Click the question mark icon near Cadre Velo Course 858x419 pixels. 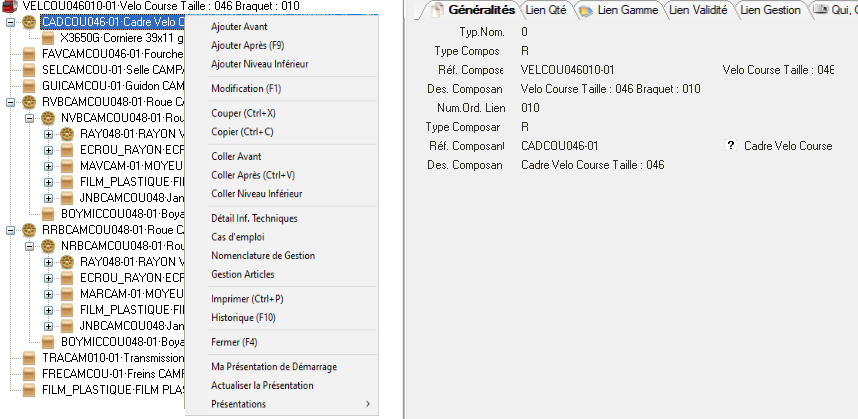coord(732,146)
